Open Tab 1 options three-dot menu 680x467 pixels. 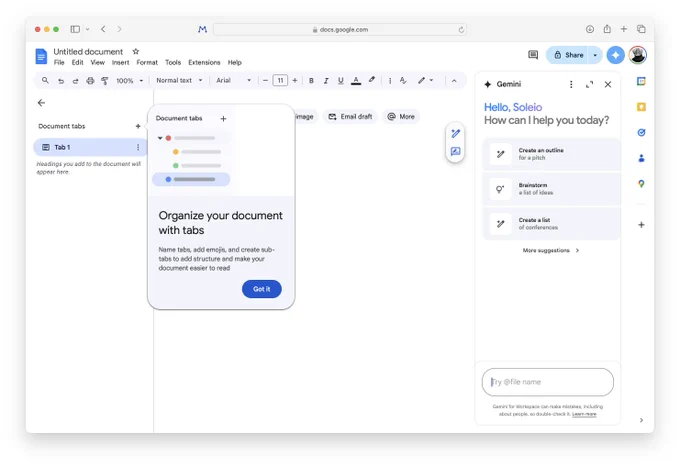(x=138, y=147)
